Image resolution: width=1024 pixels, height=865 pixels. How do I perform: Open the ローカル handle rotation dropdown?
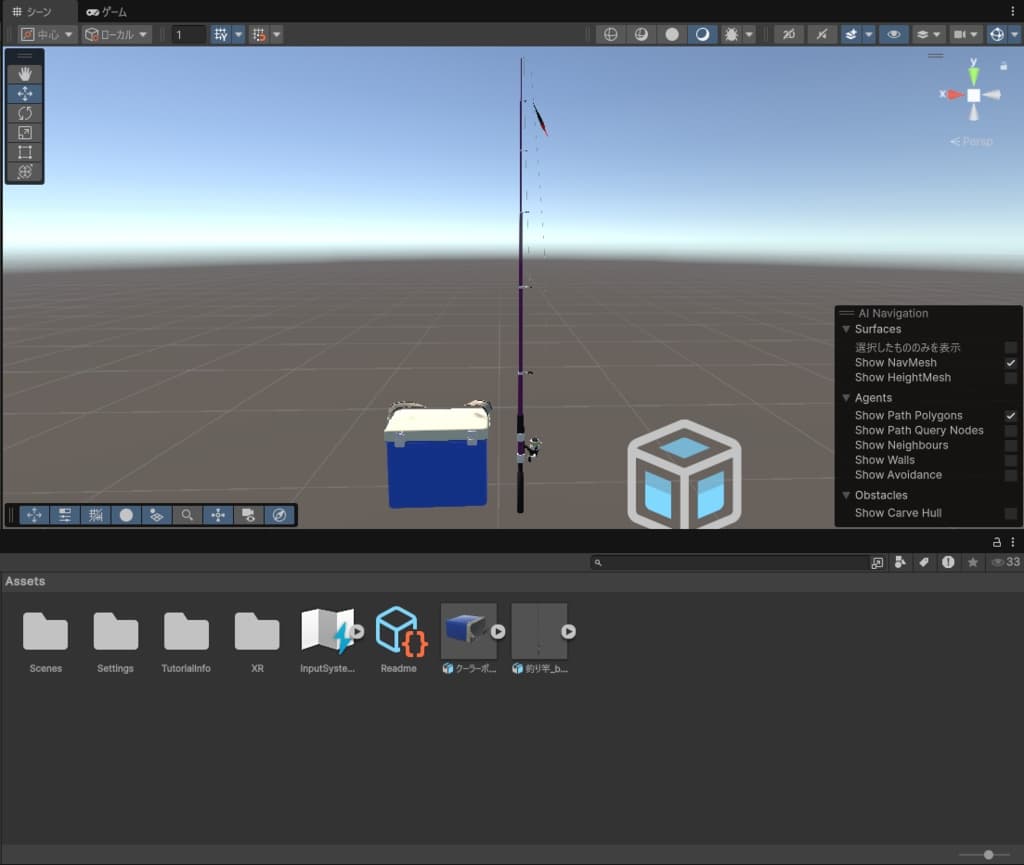[x=116, y=34]
